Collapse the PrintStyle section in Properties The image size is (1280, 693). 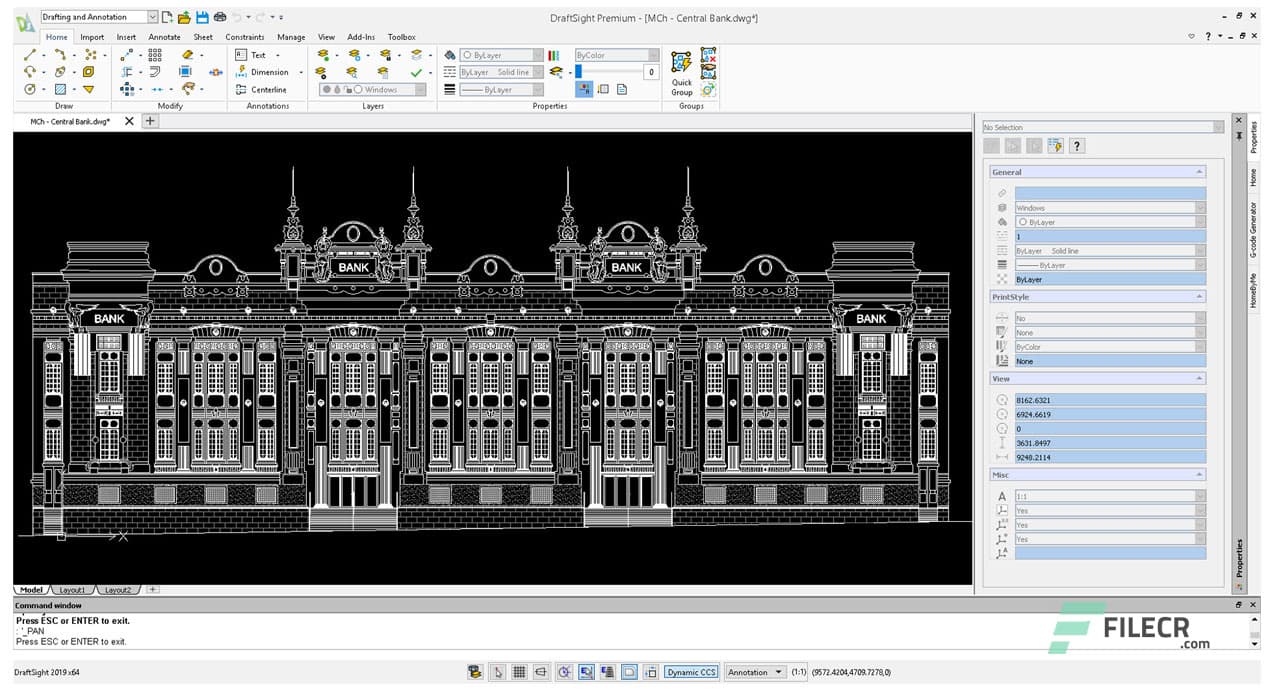(x=1199, y=297)
